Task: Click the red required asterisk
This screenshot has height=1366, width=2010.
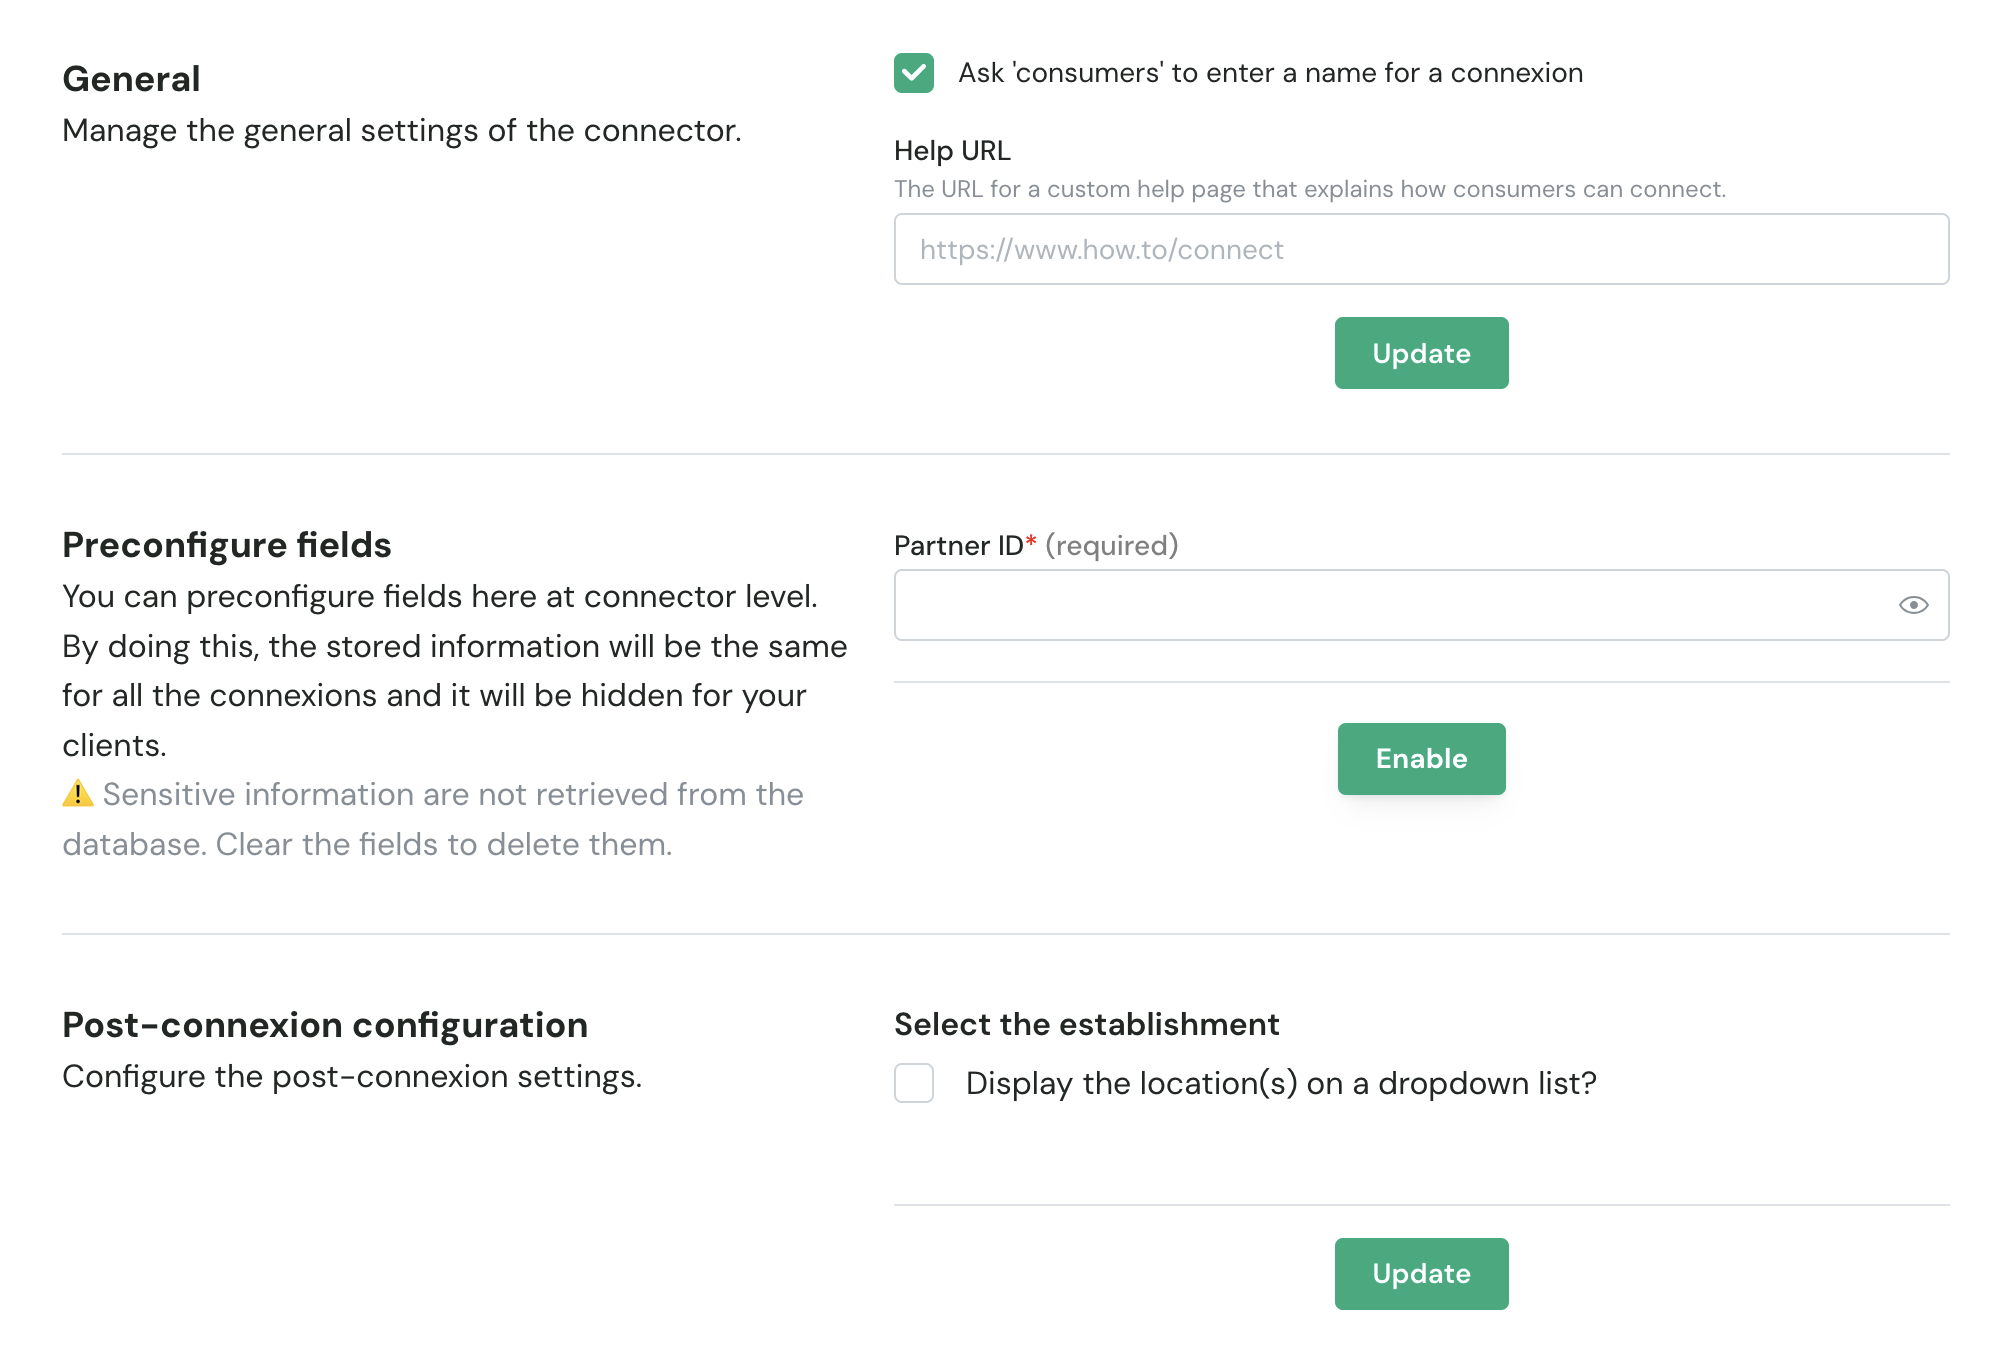Action: click(1031, 542)
